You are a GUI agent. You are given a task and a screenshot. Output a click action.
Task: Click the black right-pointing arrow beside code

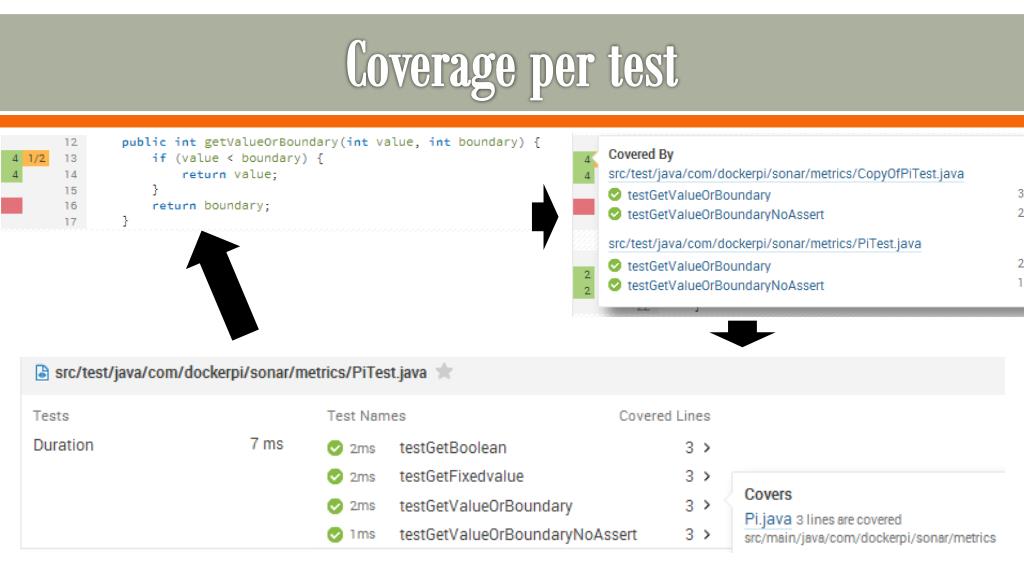click(x=545, y=216)
